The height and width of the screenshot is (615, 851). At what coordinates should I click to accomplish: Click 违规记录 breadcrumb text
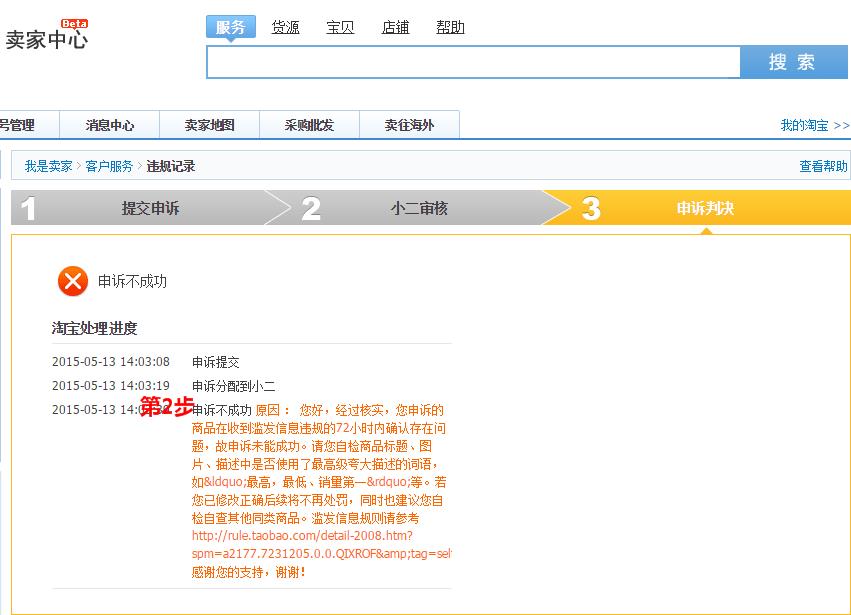[x=171, y=166]
